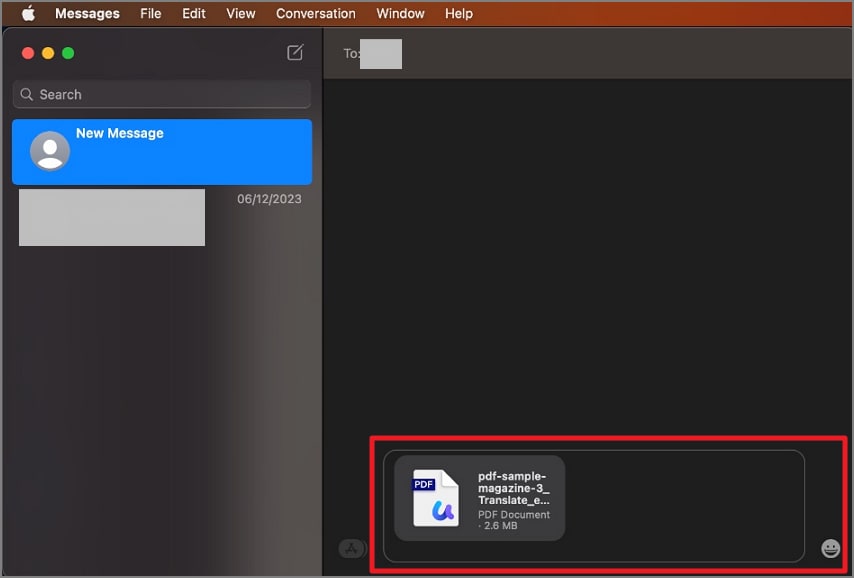Open the Conversation menu
854x578 pixels.
[x=316, y=14]
